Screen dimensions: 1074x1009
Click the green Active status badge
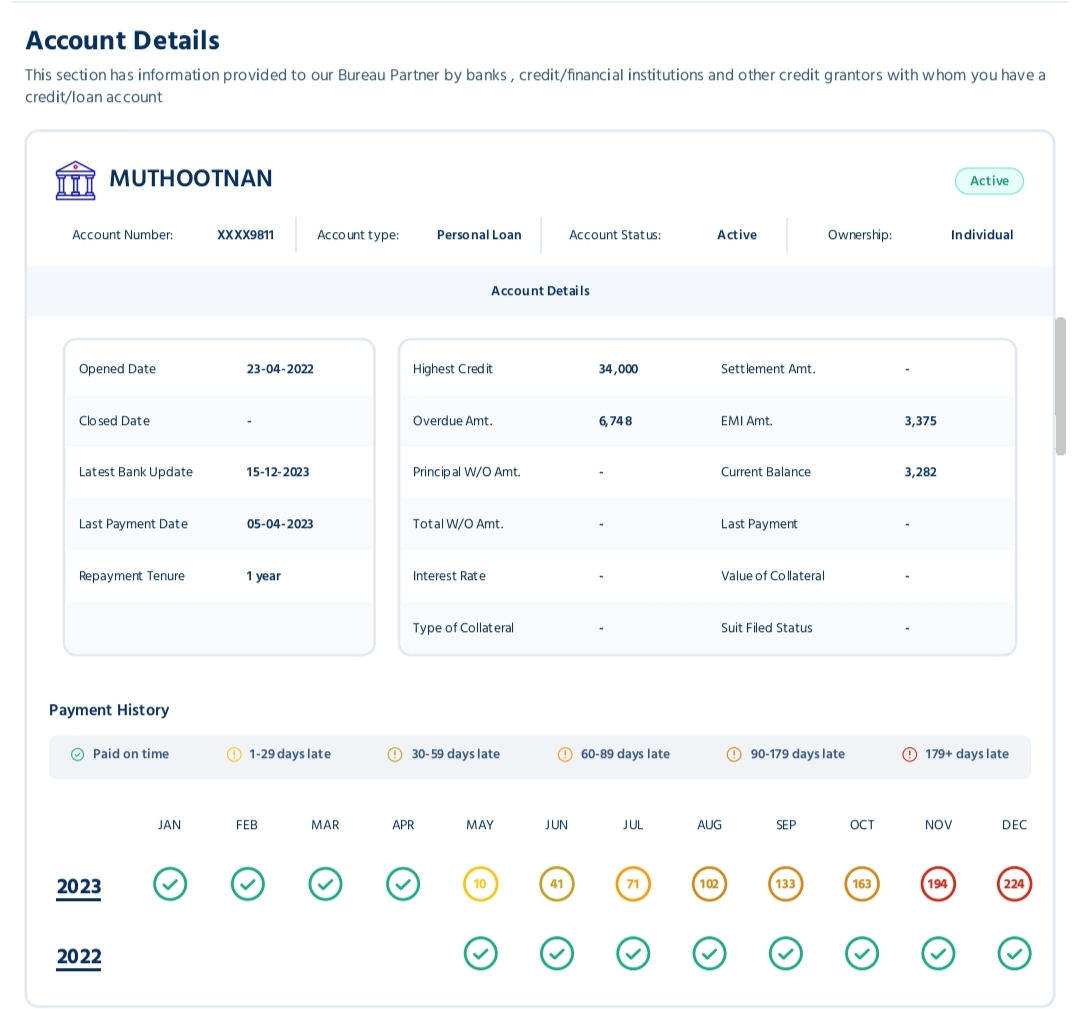[x=989, y=181]
